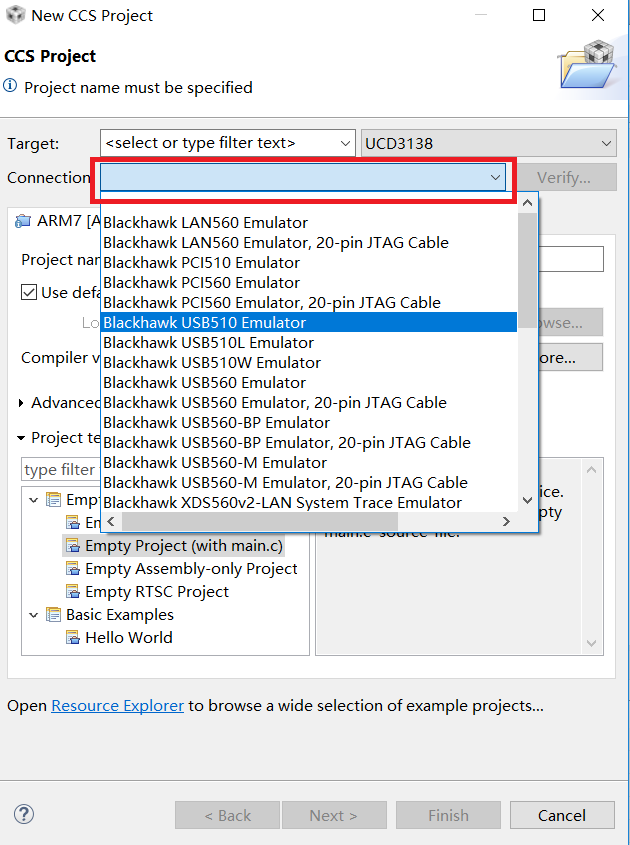
Task: Click the CCS cube title bar icon
Action: 16,15
